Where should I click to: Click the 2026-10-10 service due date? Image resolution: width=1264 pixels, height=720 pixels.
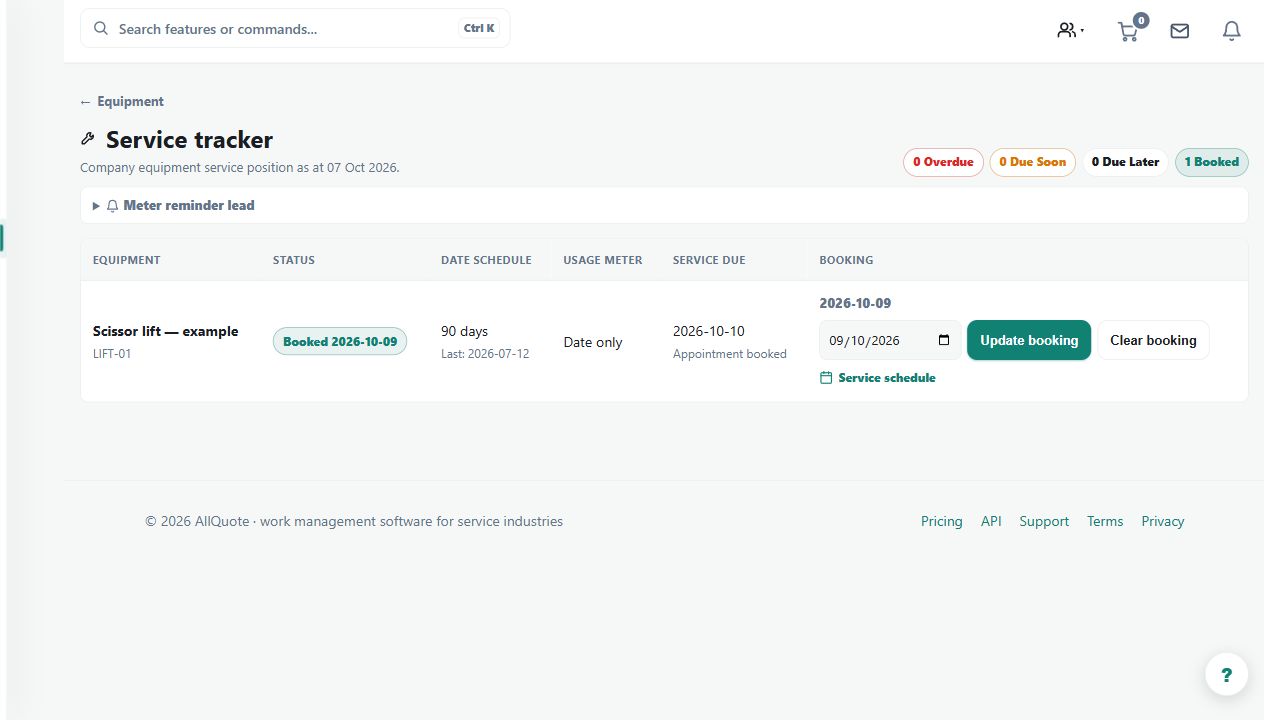click(709, 331)
